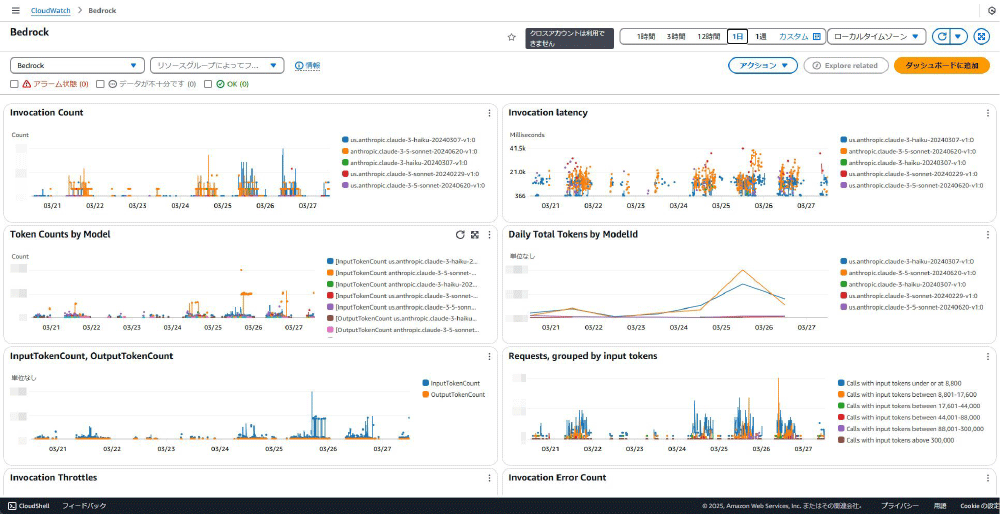
Task: Check the OK status filter checkbox
Action: click(x=208, y=84)
